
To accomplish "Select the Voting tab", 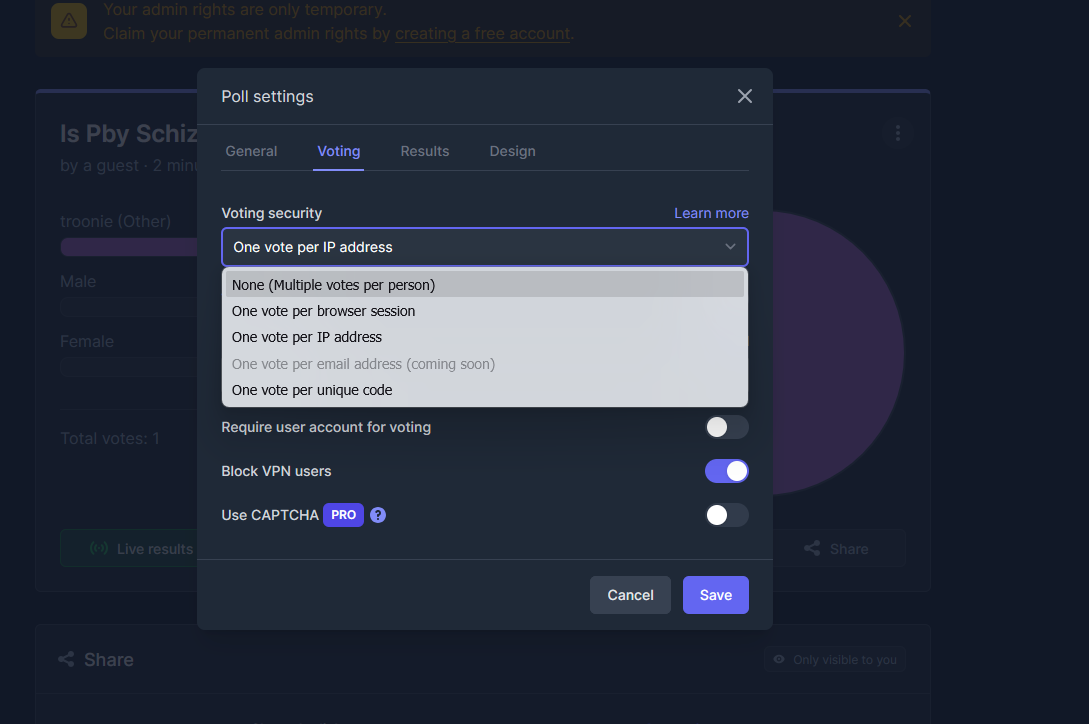I will pos(338,151).
